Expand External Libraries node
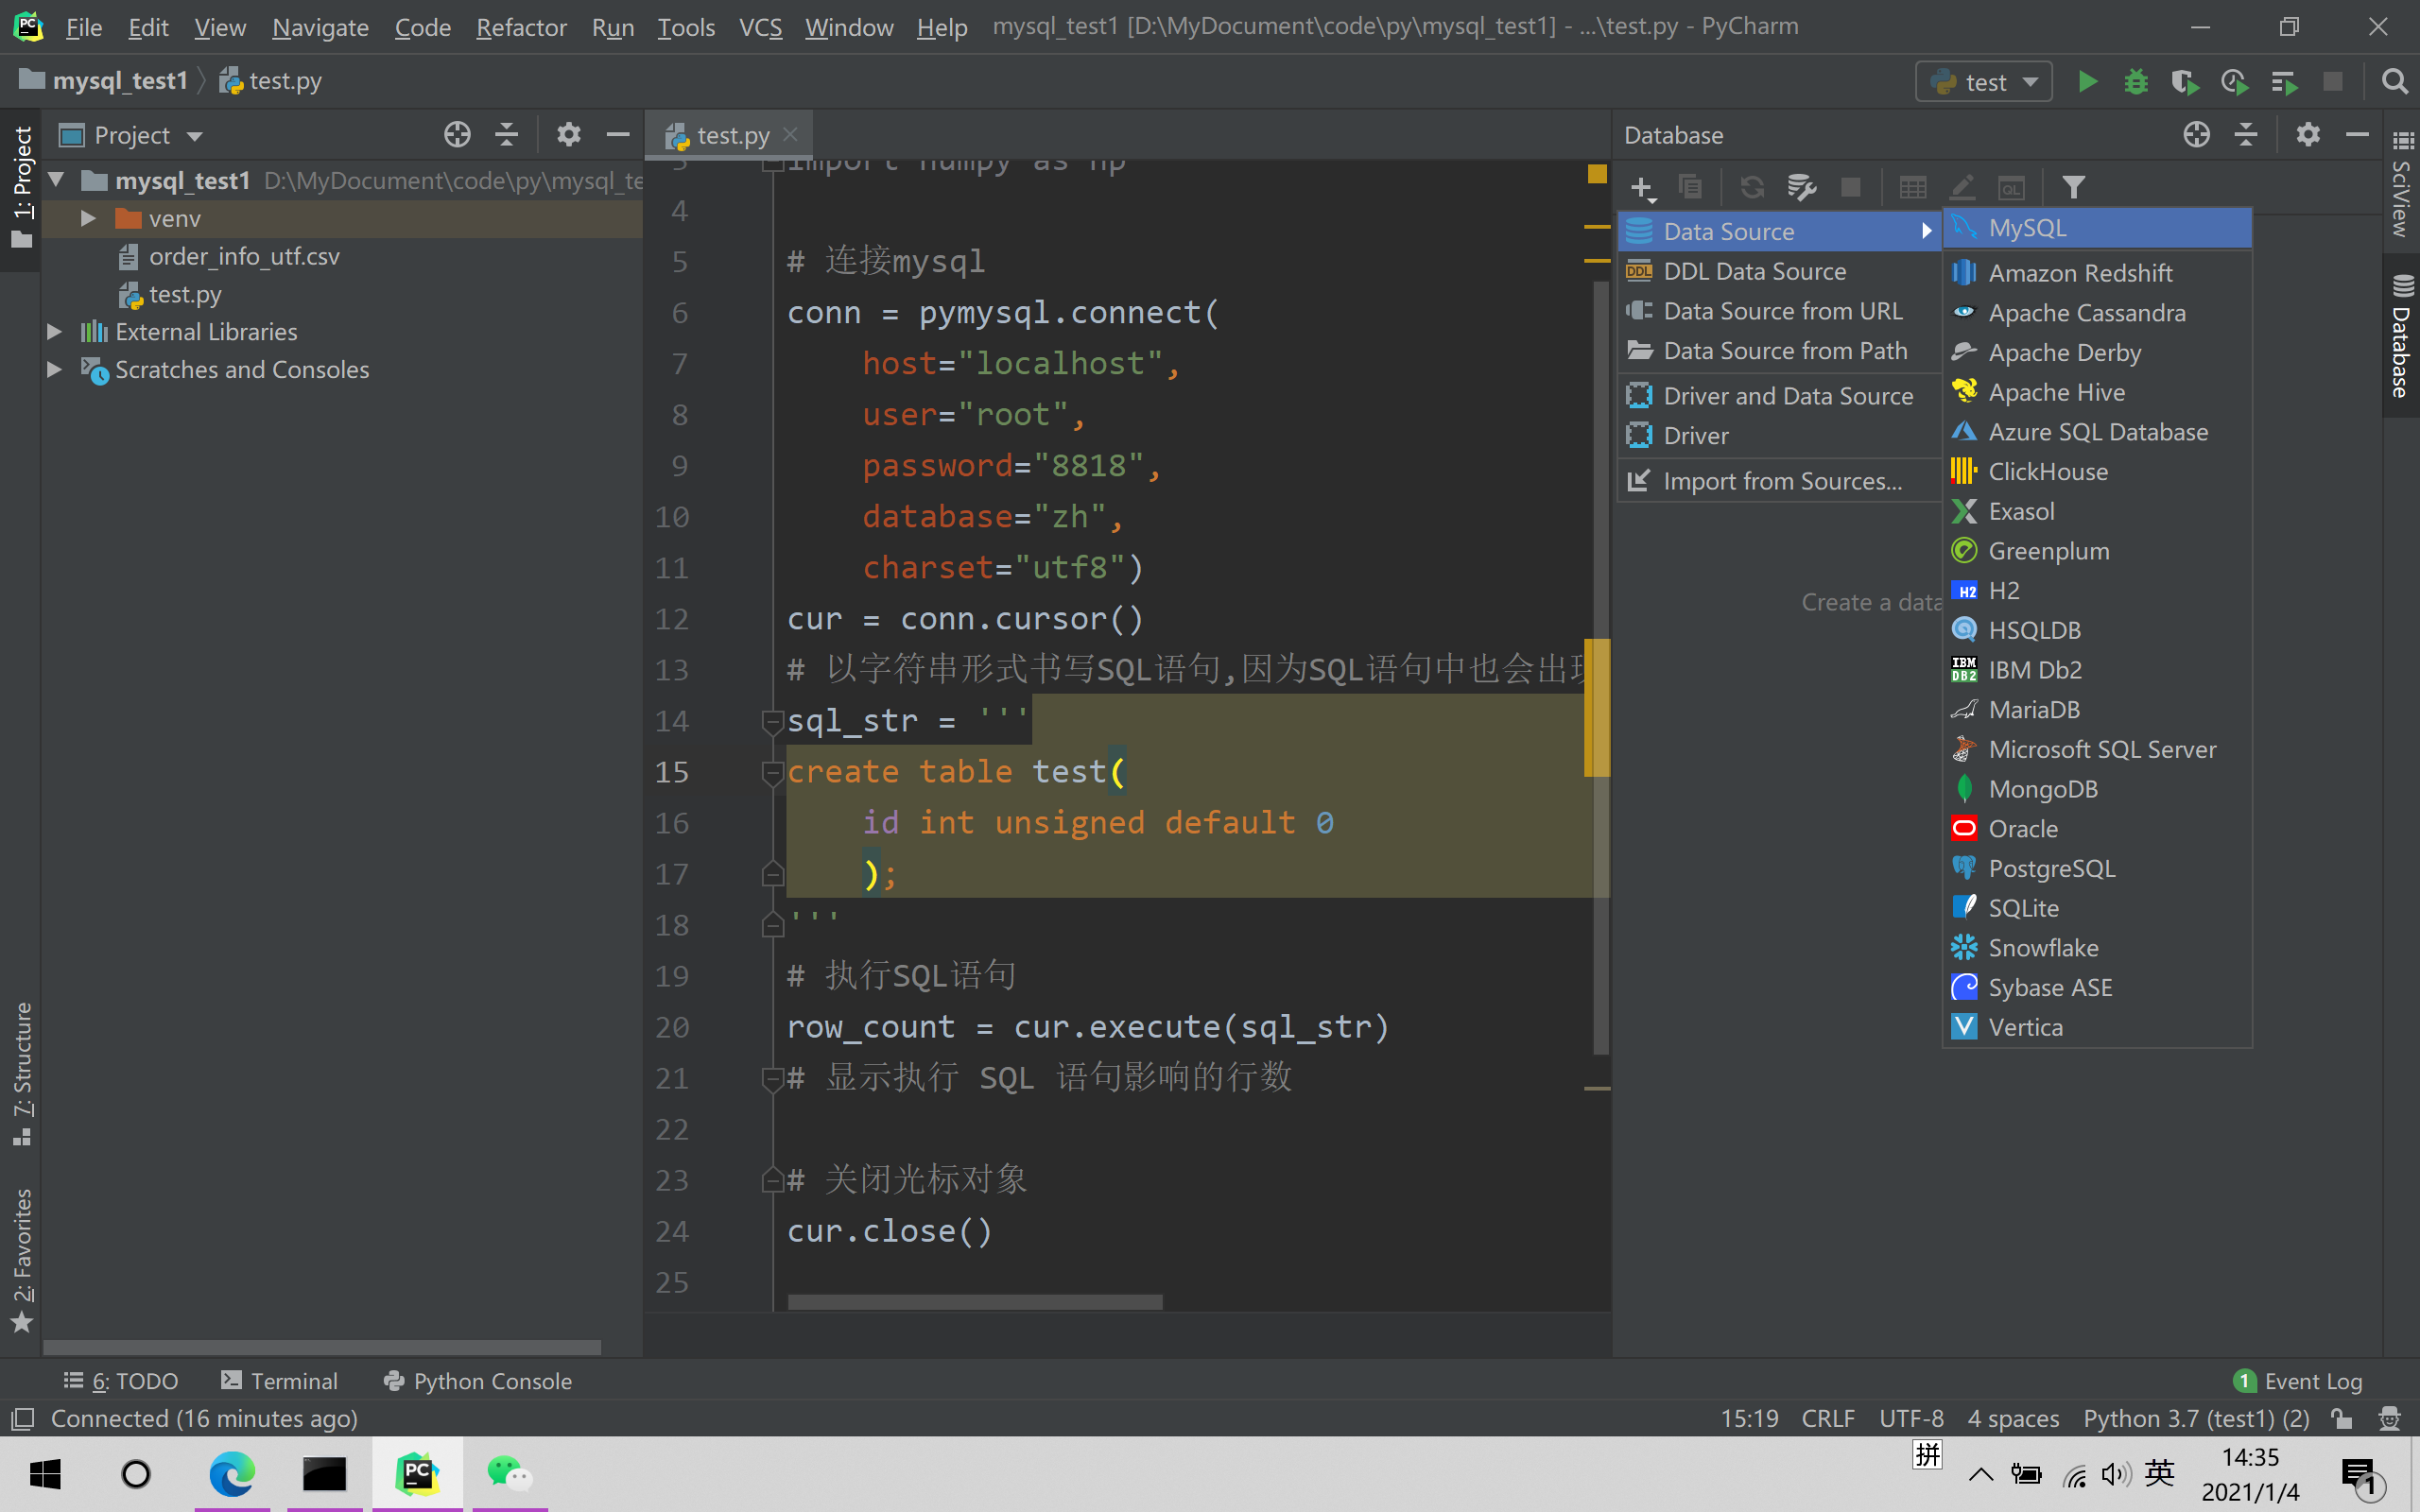The width and height of the screenshot is (2420, 1512). (x=54, y=331)
